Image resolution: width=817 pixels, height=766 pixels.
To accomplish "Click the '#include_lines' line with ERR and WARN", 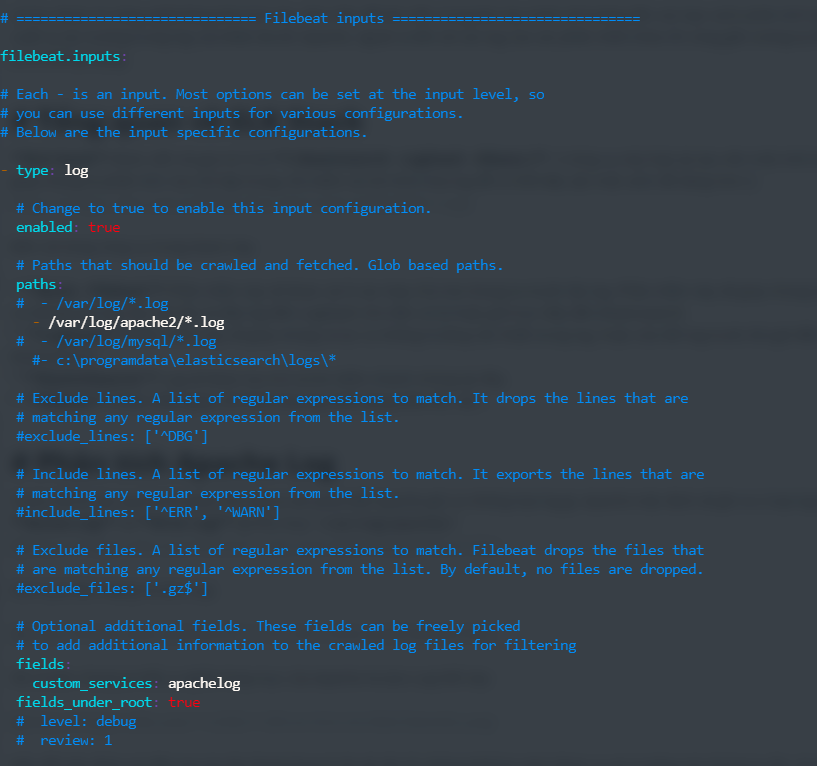I will click(148, 512).
